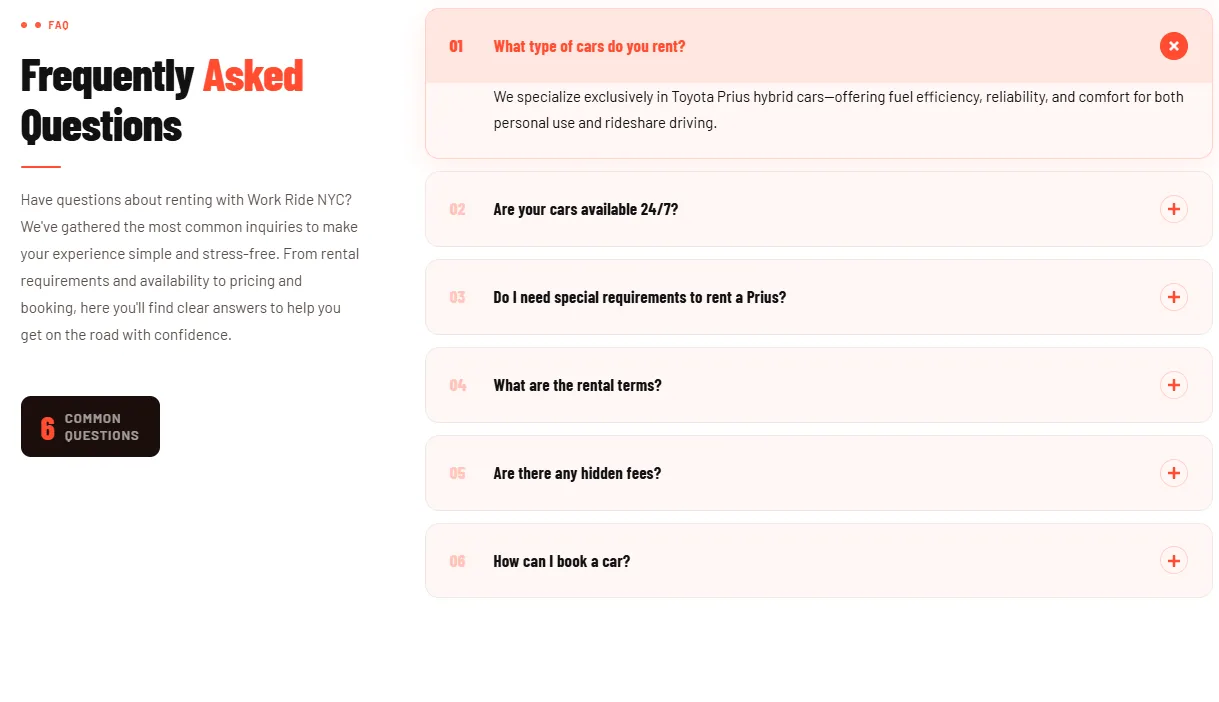
Task: Open the "What are the rental terms?" accordion
Action: (x=818, y=385)
